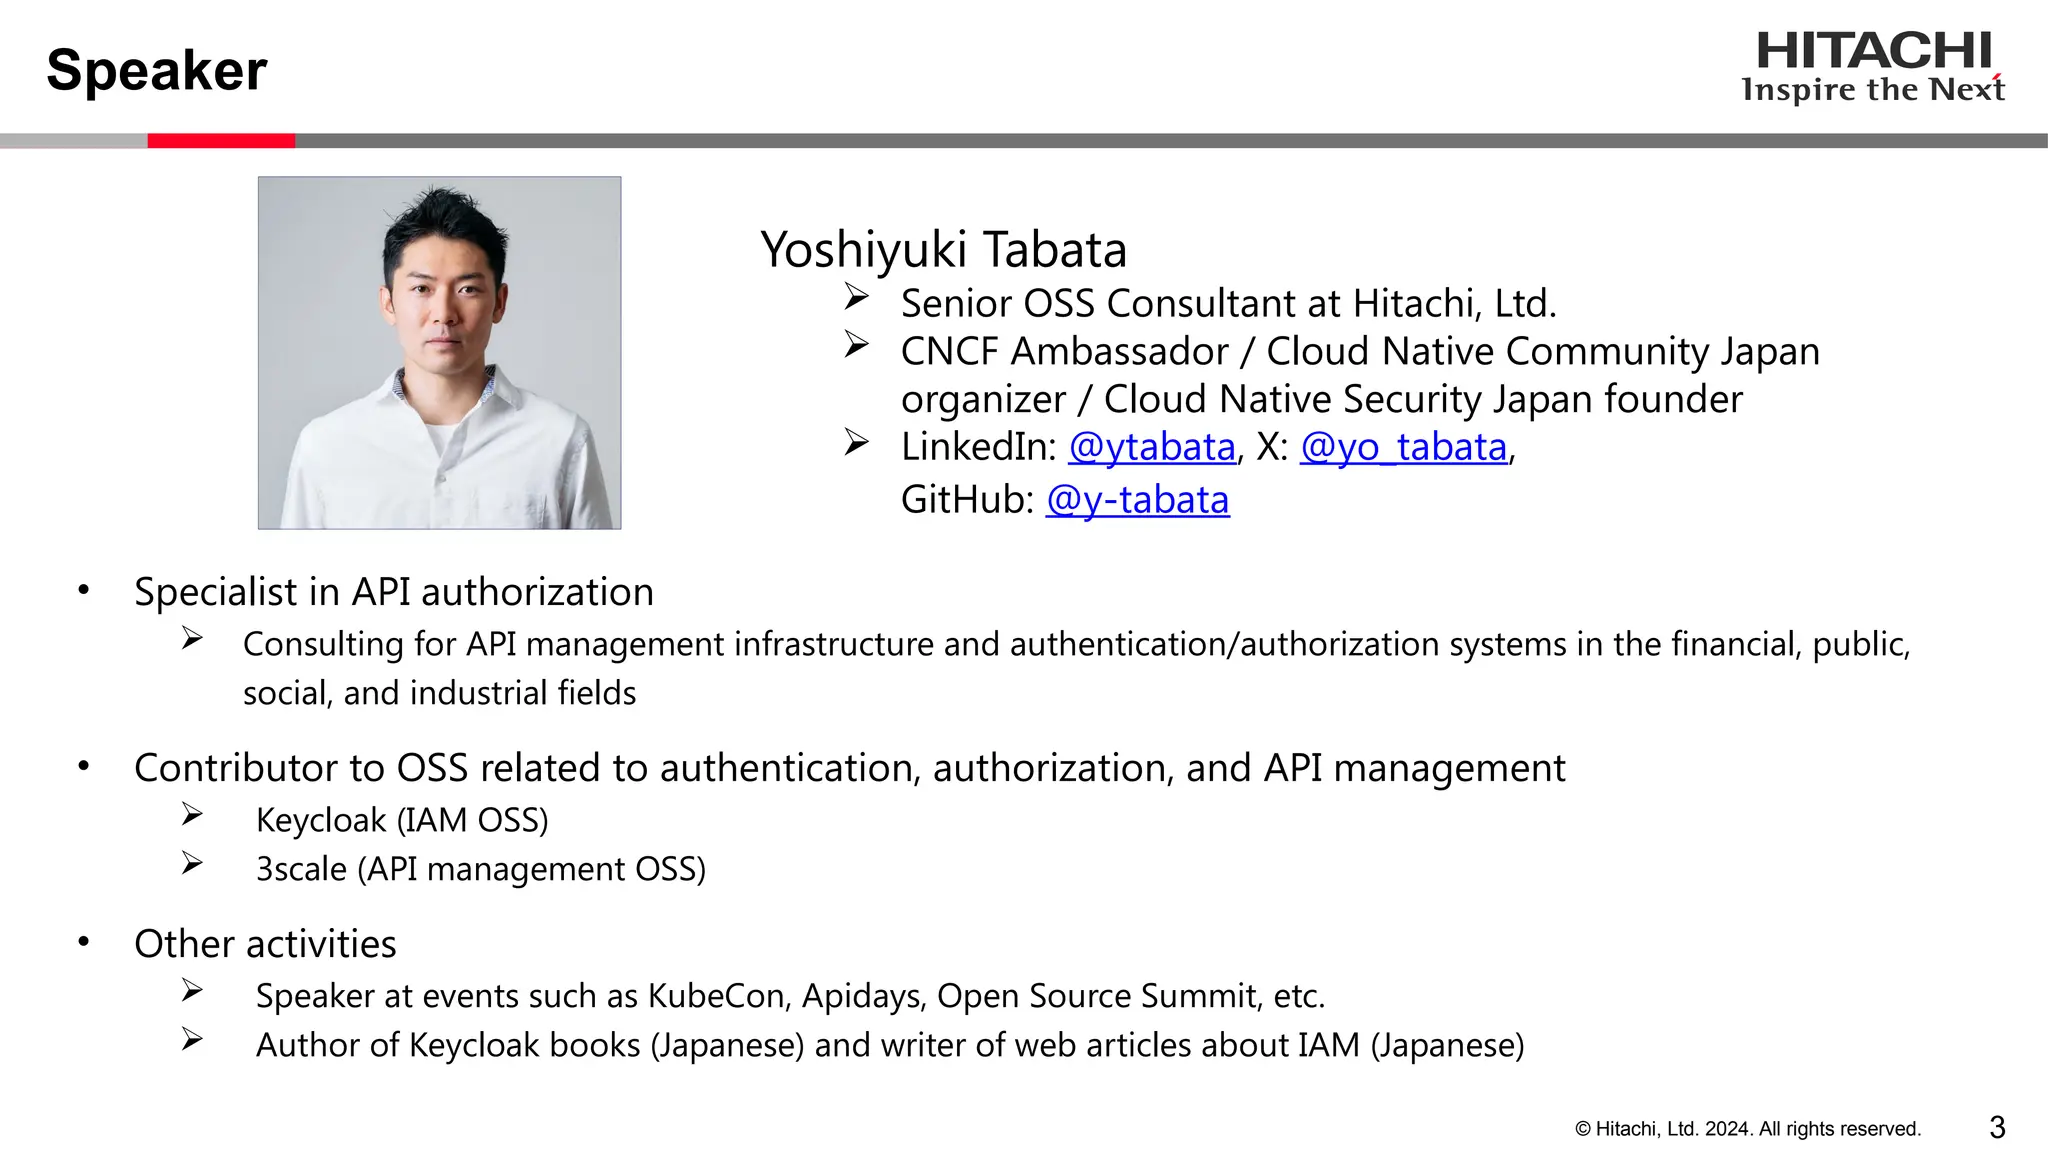The width and height of the screenshot is (2048, 1152).
Task: Click 'Specialist in API authorization' bullet
Action: pyautogui.click(x=394, y=592)
